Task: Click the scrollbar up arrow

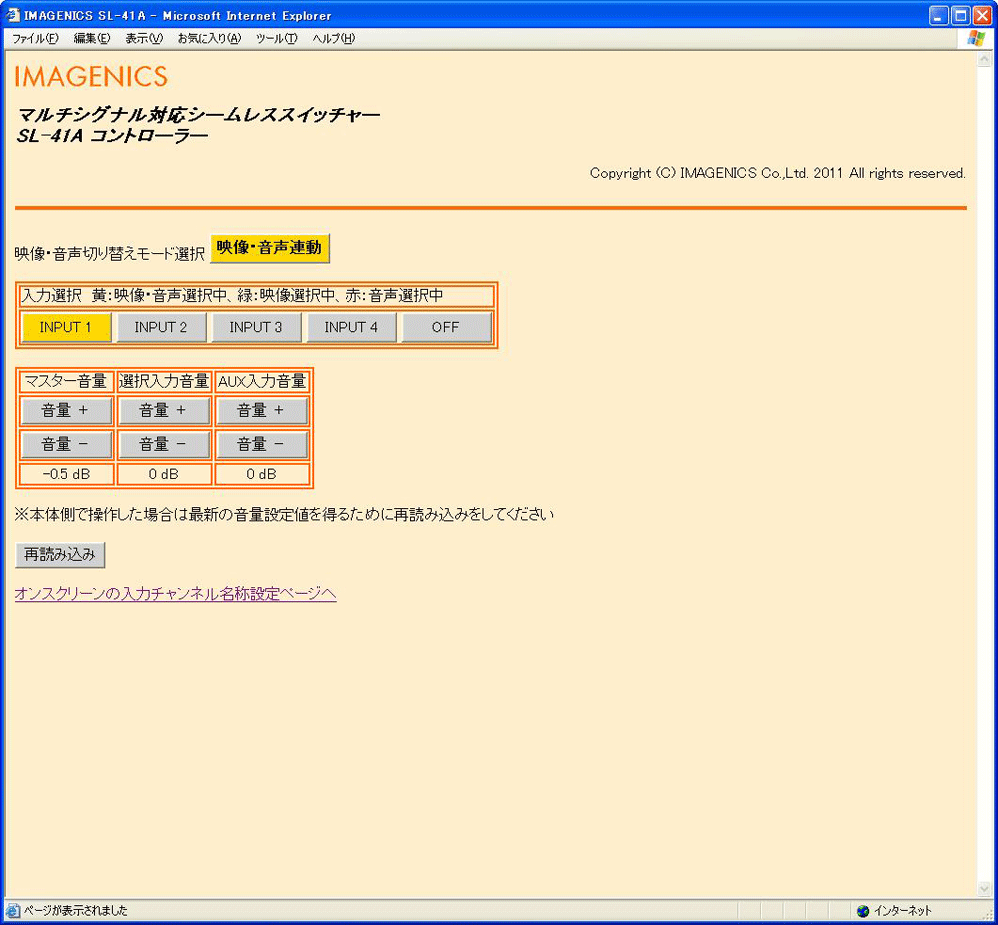Action: point(984,59)
